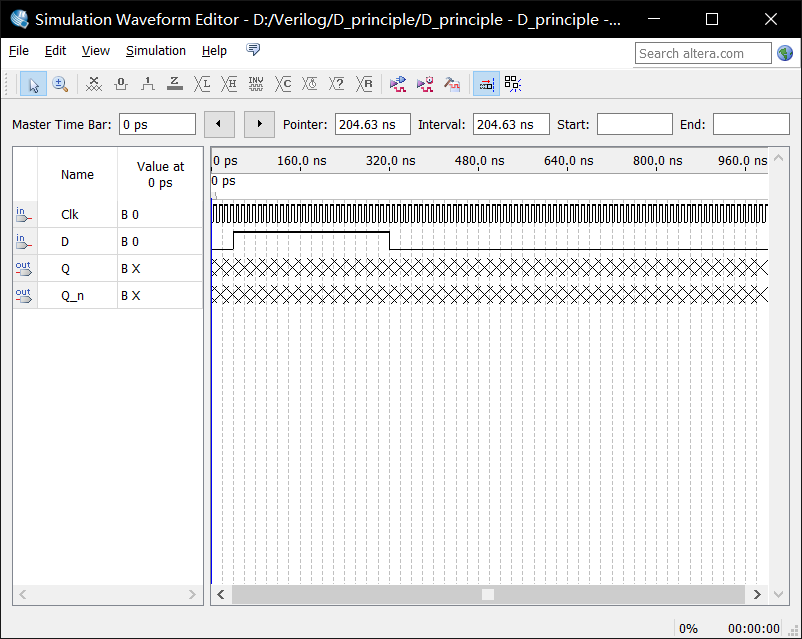Click the 640.0 ns timeline marker
Screen dimensions: 802x639
568,161
